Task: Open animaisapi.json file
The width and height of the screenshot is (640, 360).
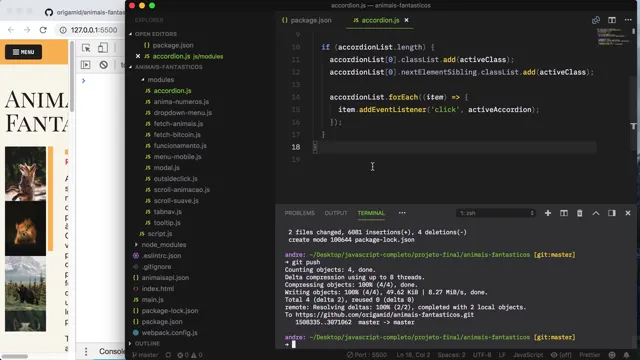Action: (165, 278)
